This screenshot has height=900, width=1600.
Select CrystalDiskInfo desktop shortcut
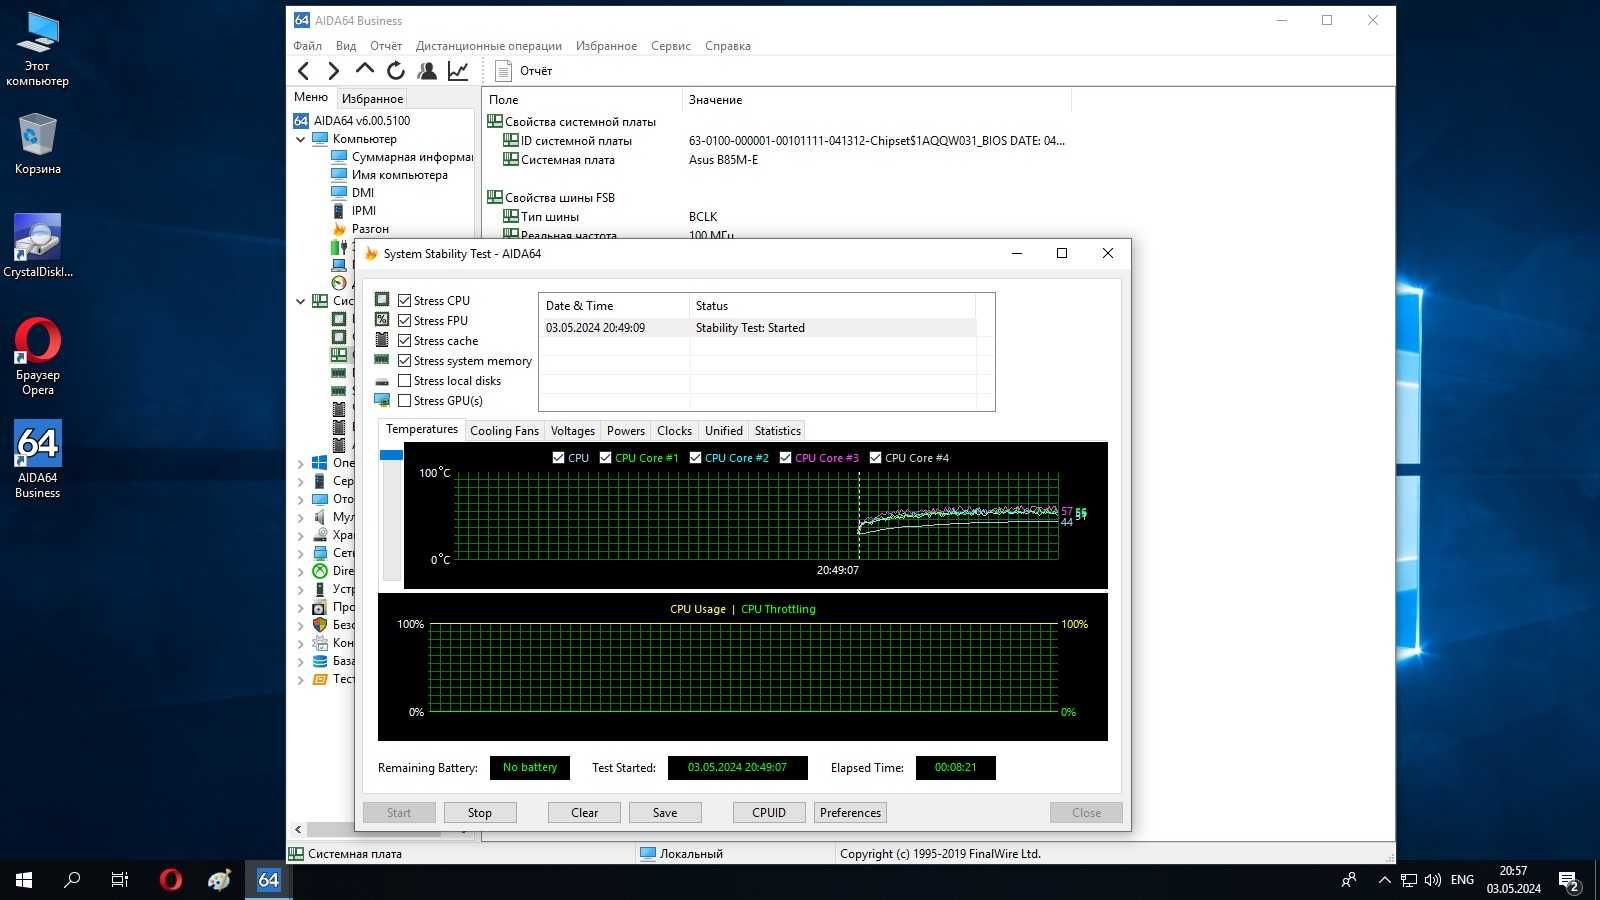38,246
